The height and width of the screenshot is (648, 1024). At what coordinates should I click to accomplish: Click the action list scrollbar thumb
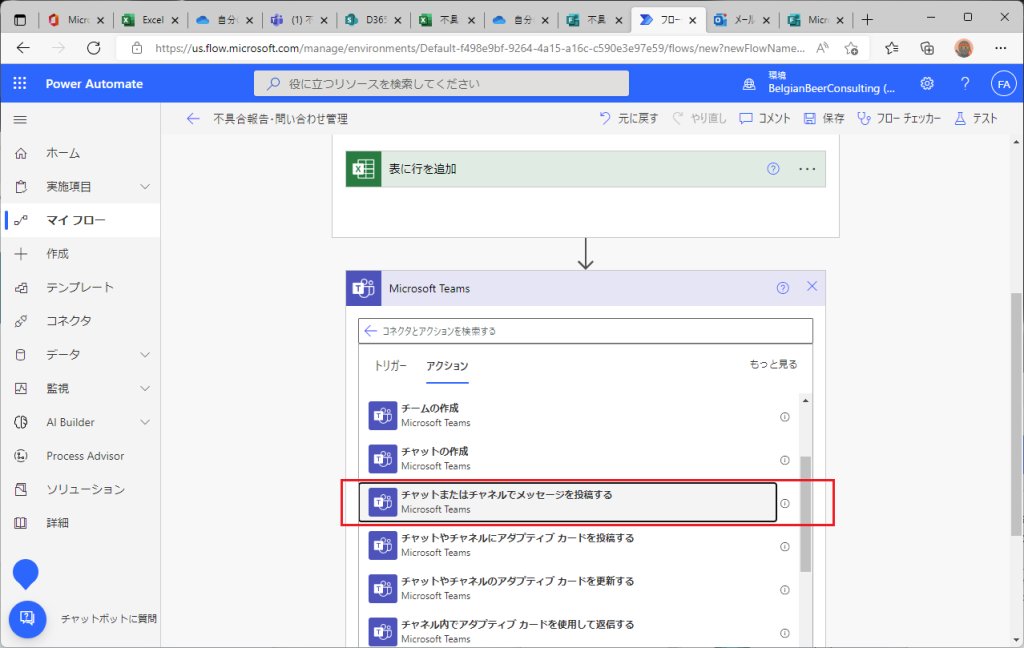point(806,514)
